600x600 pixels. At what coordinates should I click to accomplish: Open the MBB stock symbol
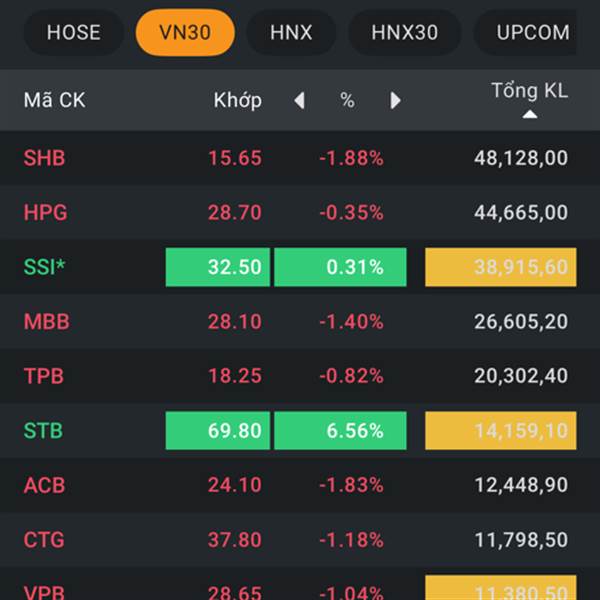point(45,322)
